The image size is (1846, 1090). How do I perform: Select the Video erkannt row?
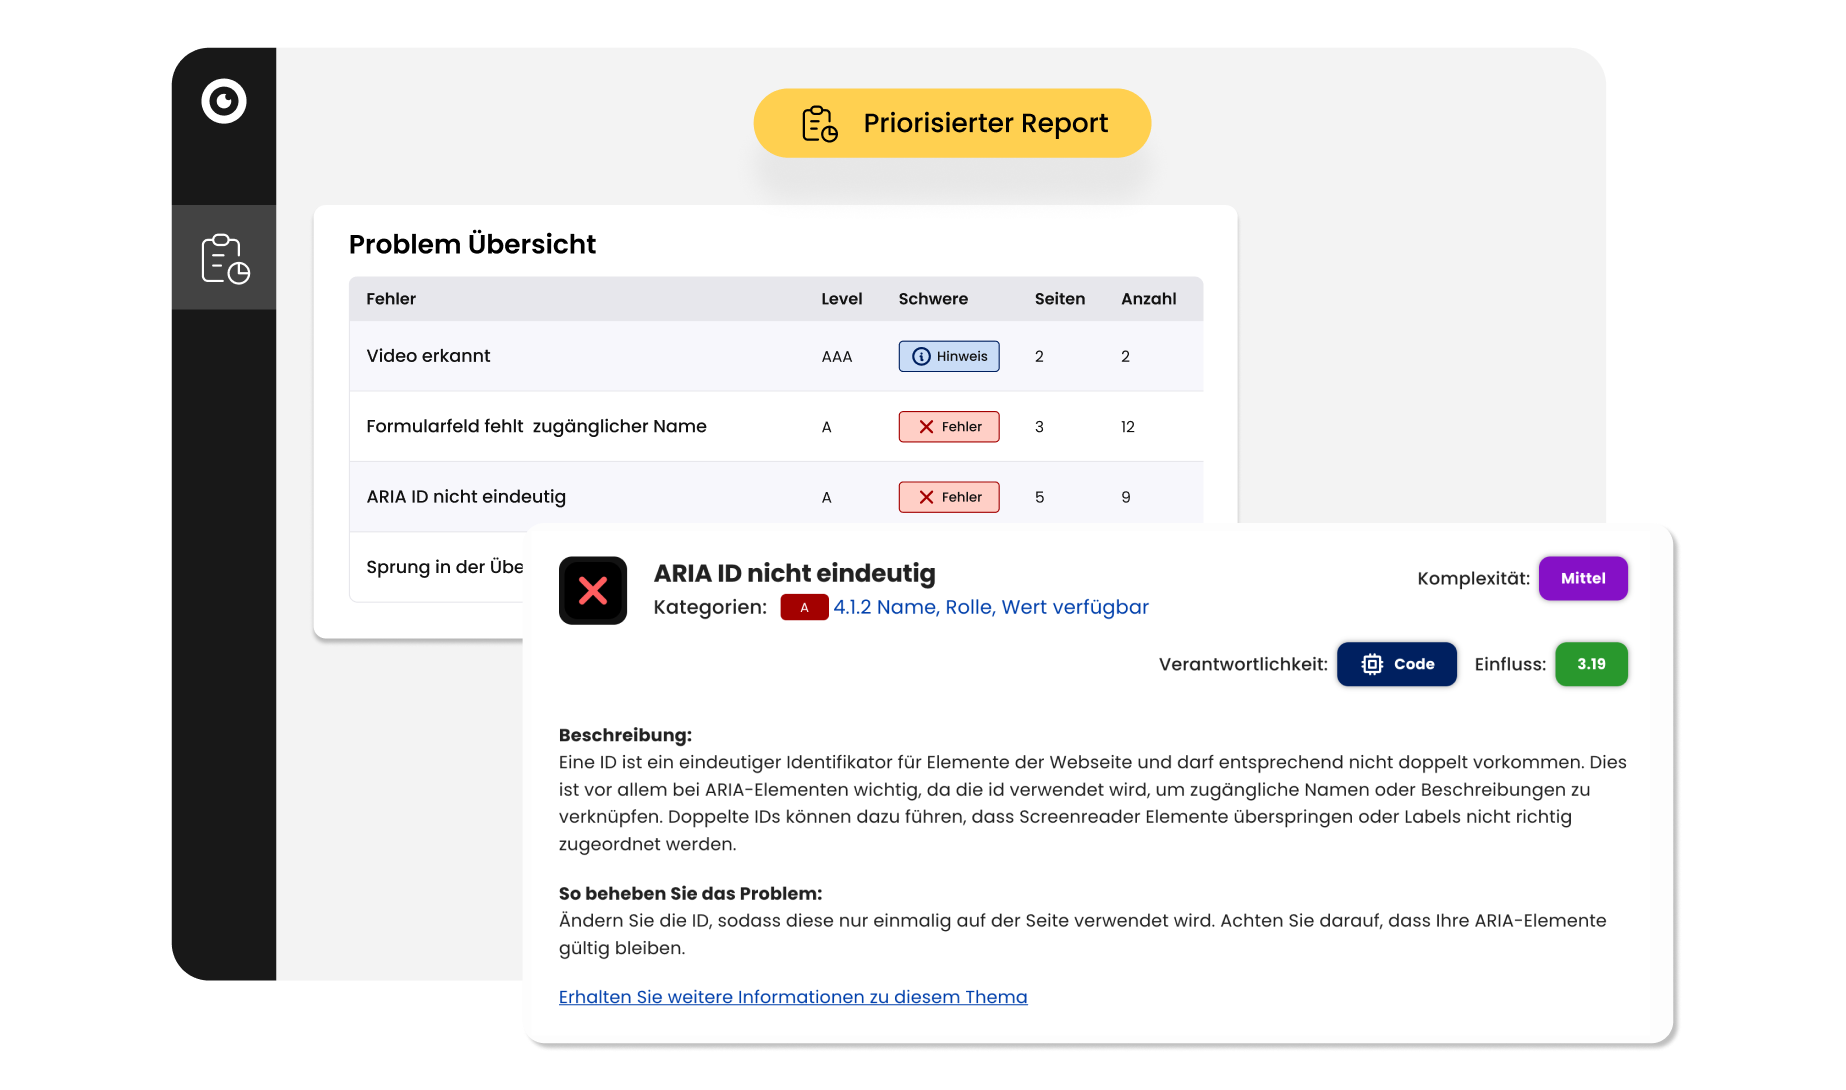pos(776,356)
